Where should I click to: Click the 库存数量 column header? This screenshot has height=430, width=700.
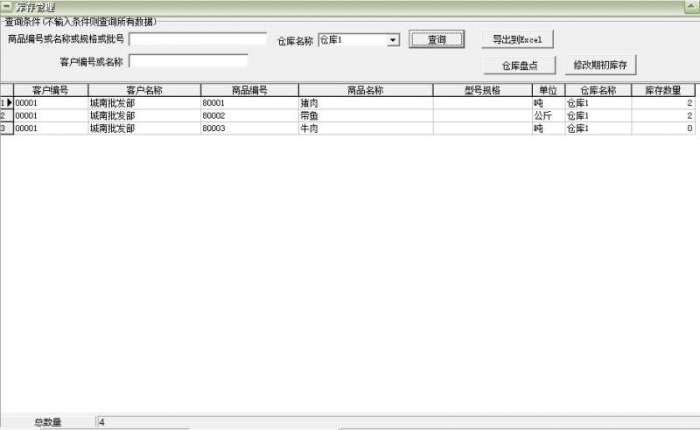[663, 90]
